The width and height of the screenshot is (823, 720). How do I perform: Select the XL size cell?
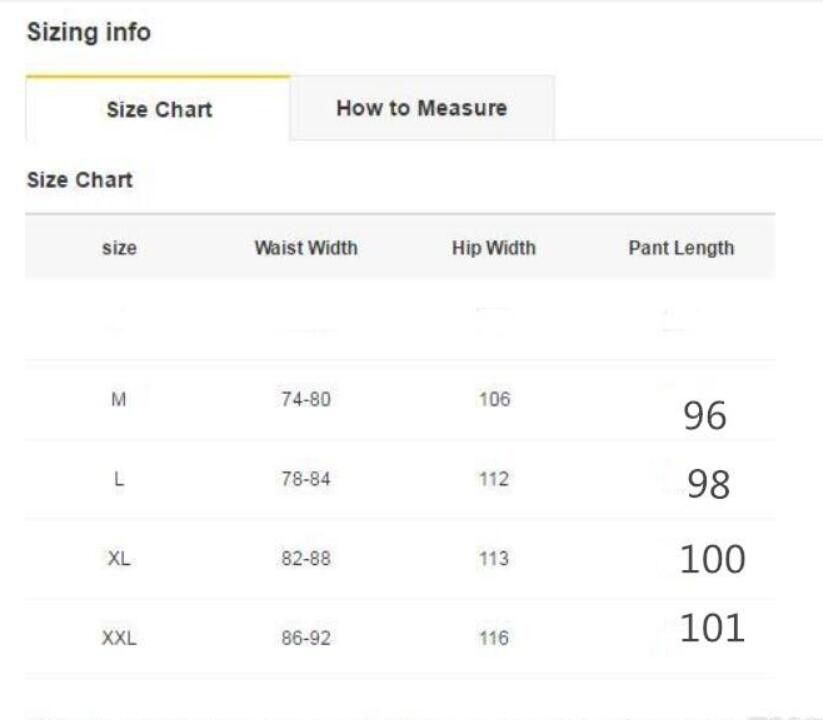click(119, 558)
